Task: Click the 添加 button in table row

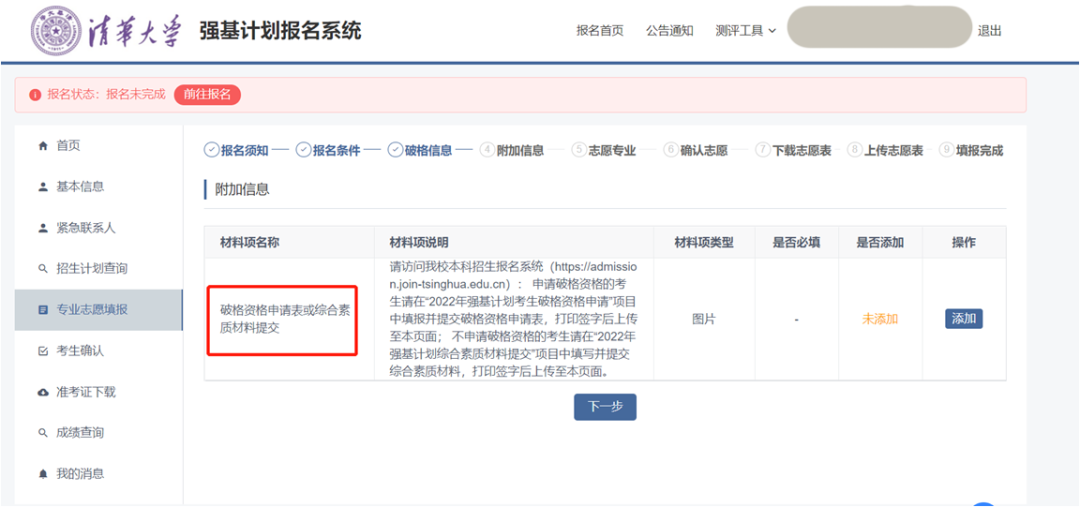Action: 963,319
